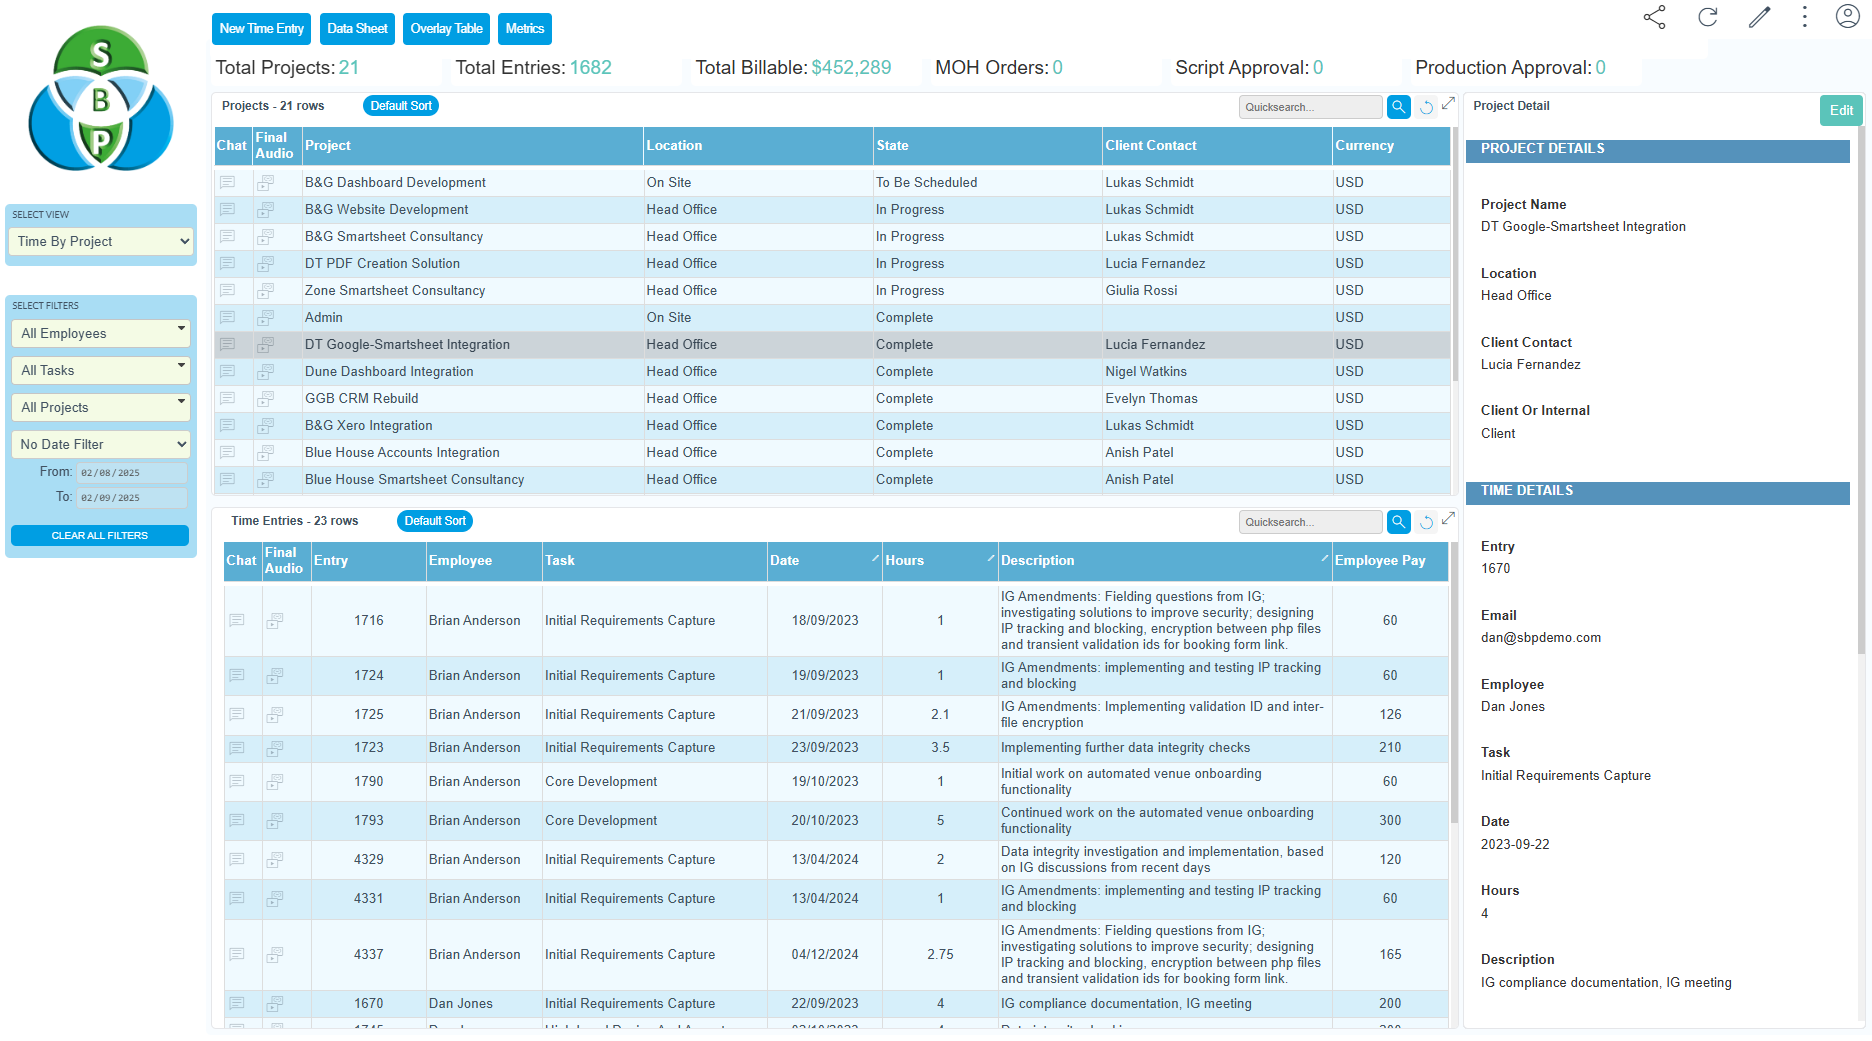Click the reset filters icon in Time Entries panel

1427,521
